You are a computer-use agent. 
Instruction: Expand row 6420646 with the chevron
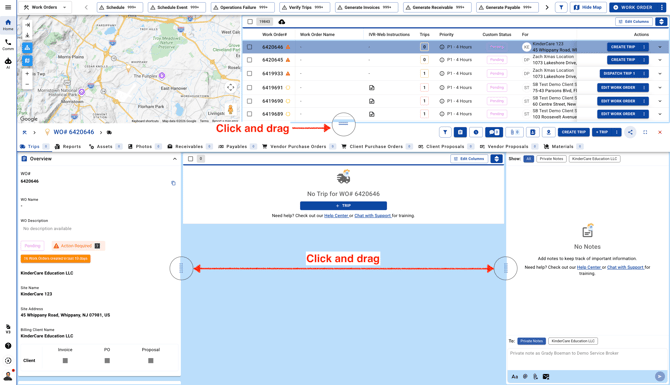click(x=660, y=47)
